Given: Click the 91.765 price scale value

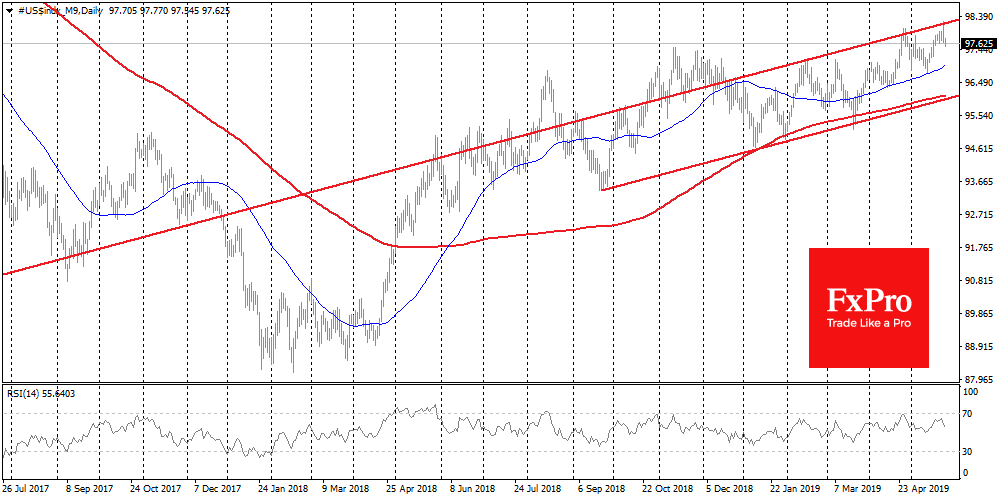Looking at the screenshot, I should click(977, 248).
